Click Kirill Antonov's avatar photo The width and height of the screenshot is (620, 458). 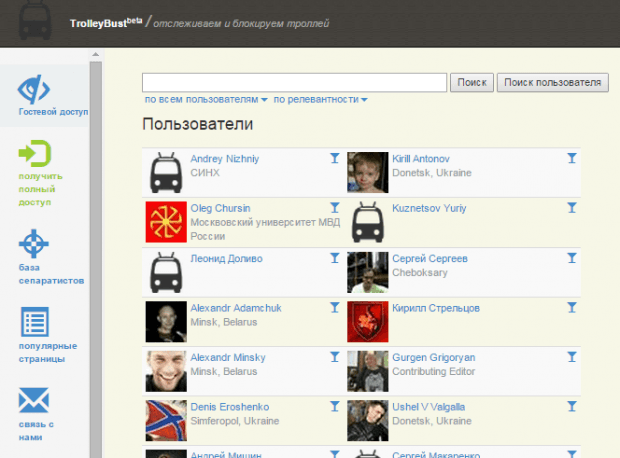tap(367, 172)
